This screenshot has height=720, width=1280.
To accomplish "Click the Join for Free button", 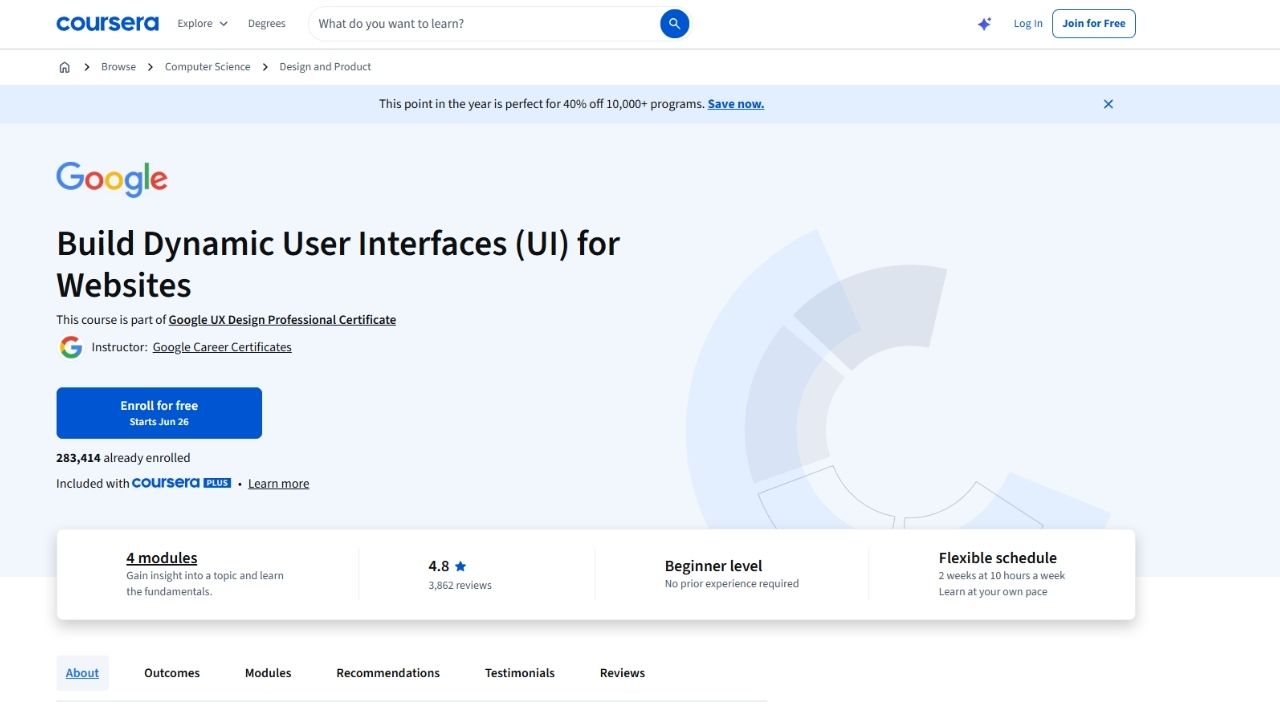I will click(1094, 24).
